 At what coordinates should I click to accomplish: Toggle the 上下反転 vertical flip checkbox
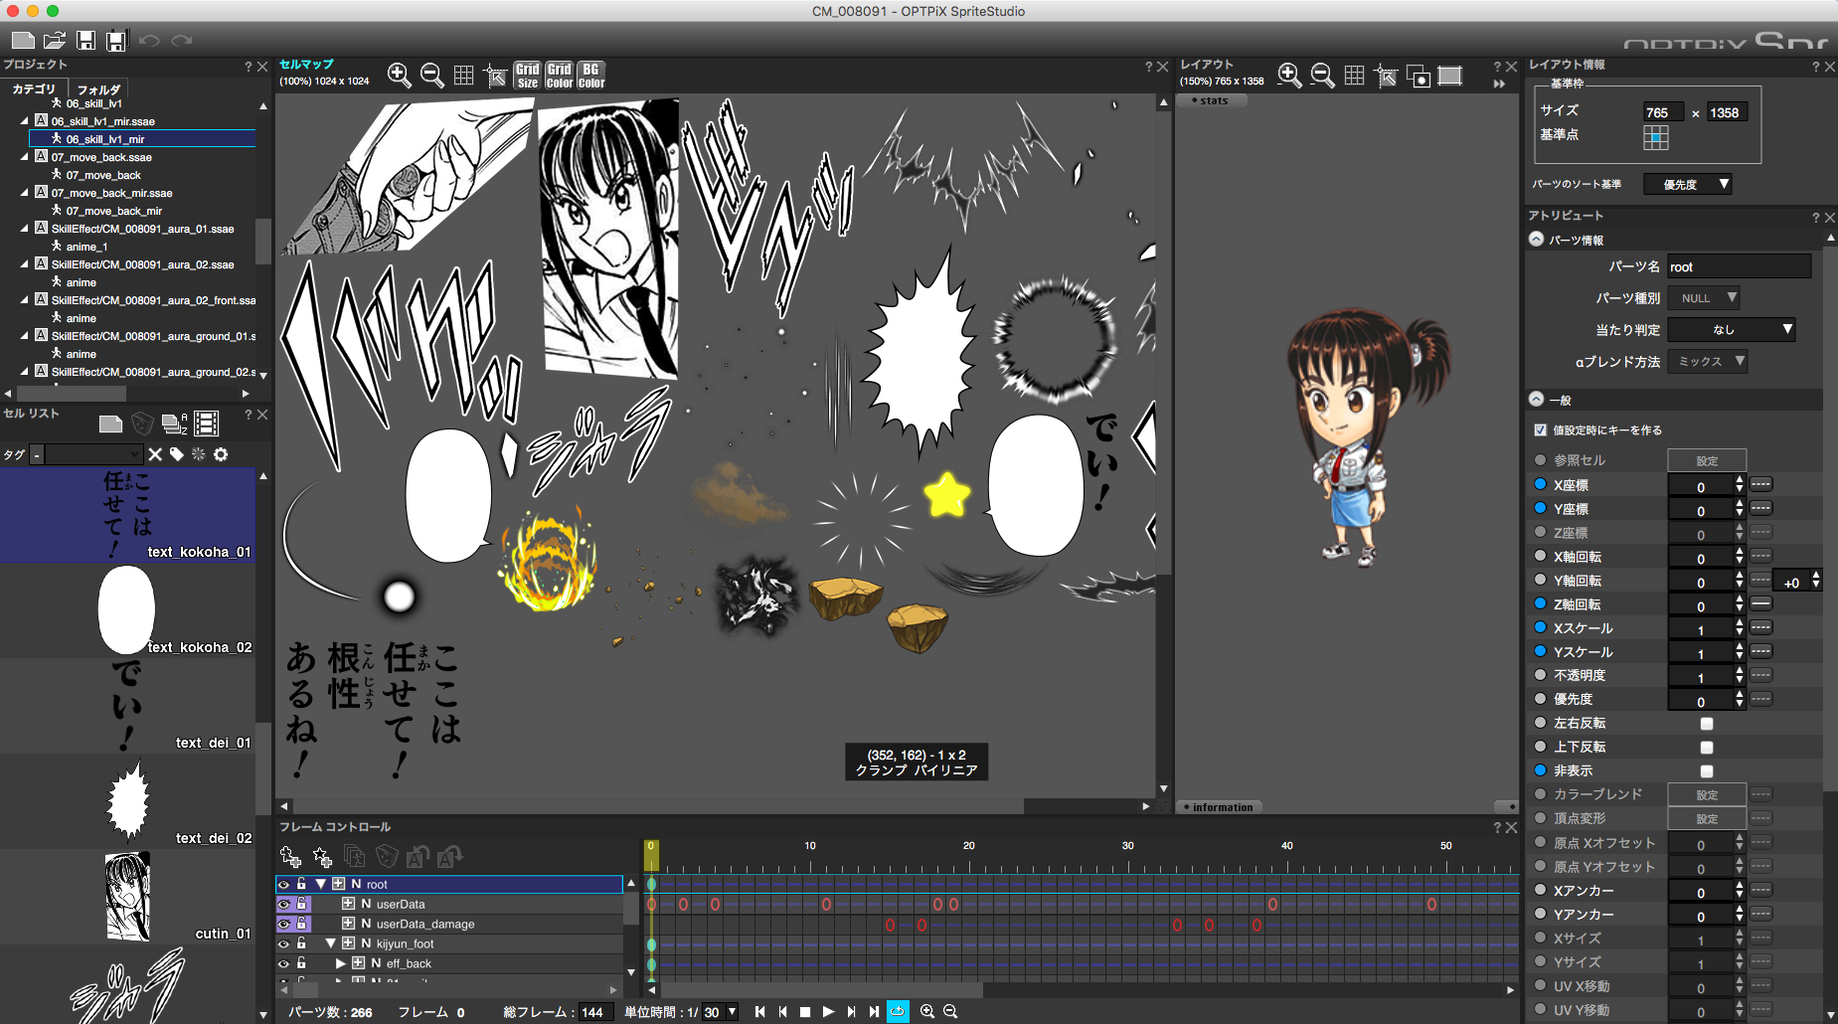(1707, 748)
